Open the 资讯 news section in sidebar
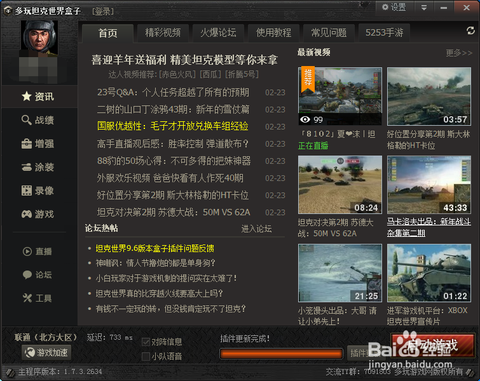 (38, 97)
